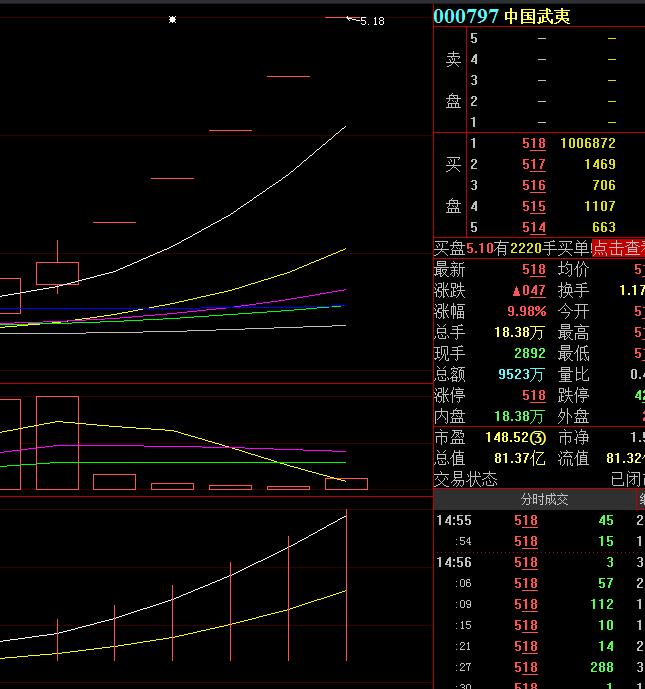Click the 涨停 limit-up price 518
Viewport: 645px width, 689px height.
[x=533, y=396]
